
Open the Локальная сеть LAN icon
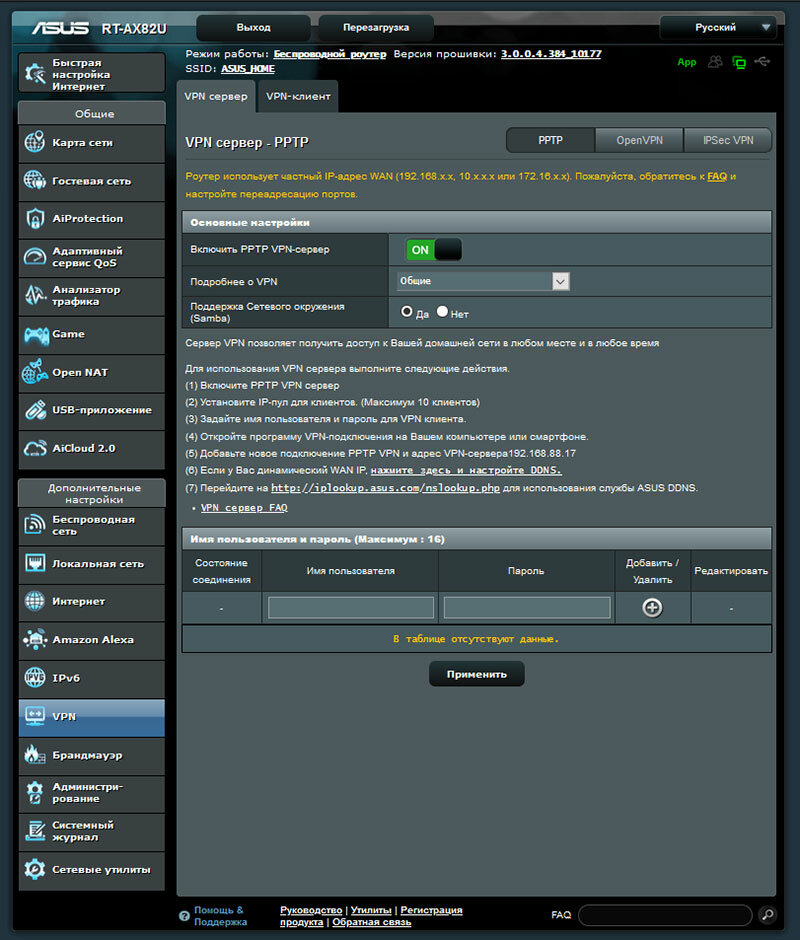[x=35, y=564]
